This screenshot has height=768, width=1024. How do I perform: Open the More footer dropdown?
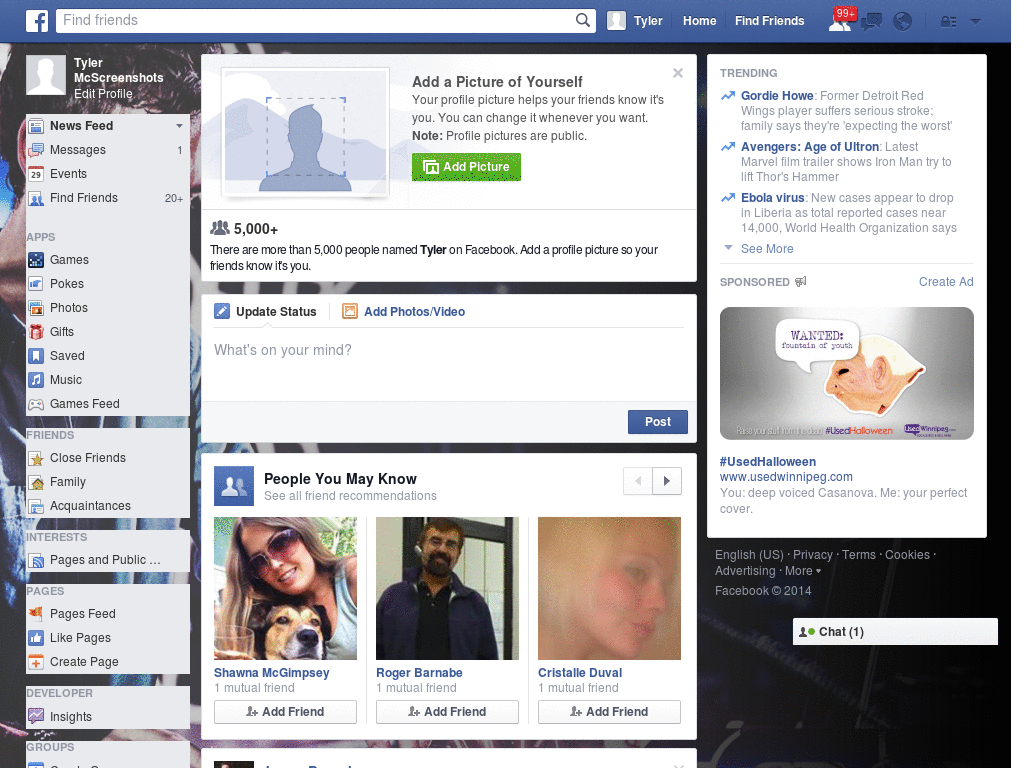click(803, 571)
